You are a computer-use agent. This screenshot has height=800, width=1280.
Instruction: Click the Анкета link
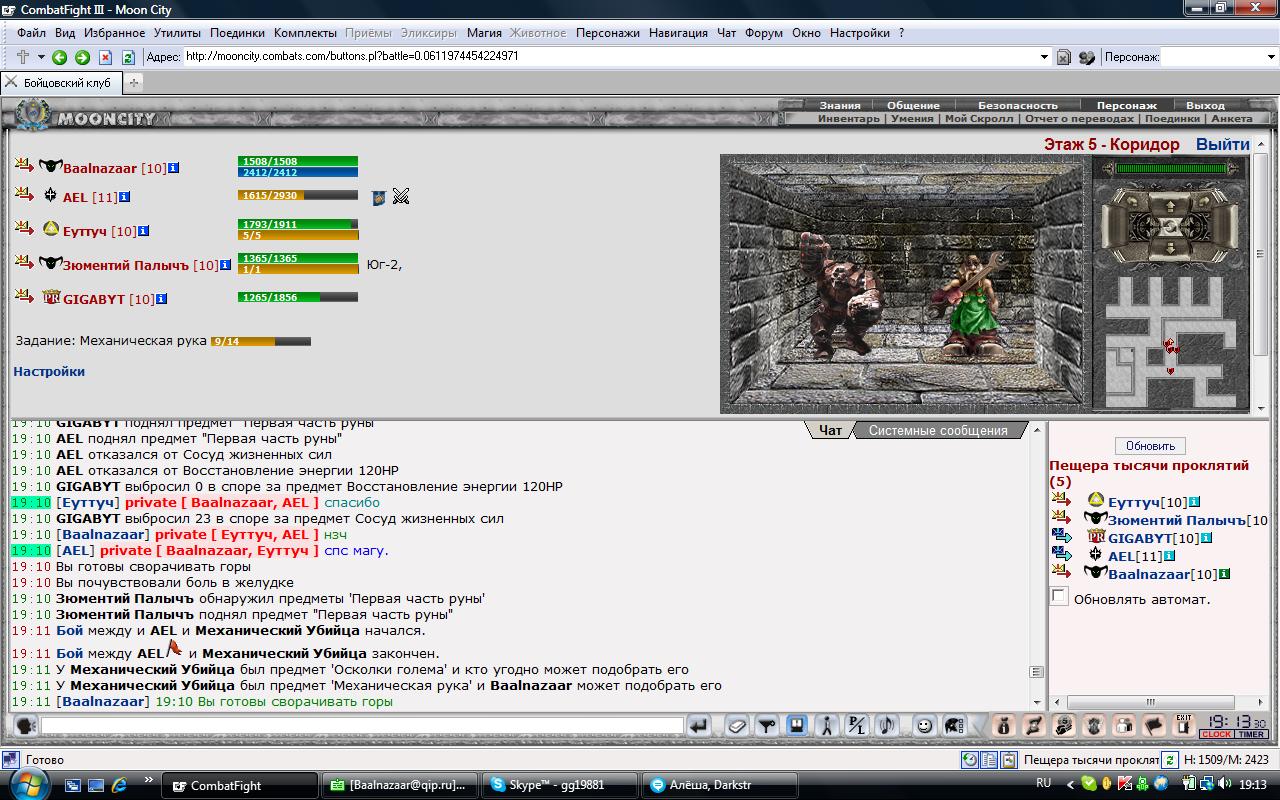[x=1232, y=118]
